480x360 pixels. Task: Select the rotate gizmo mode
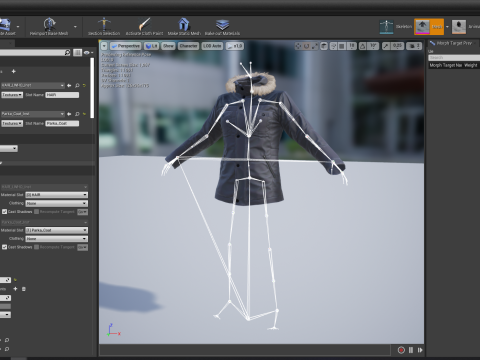306,46
